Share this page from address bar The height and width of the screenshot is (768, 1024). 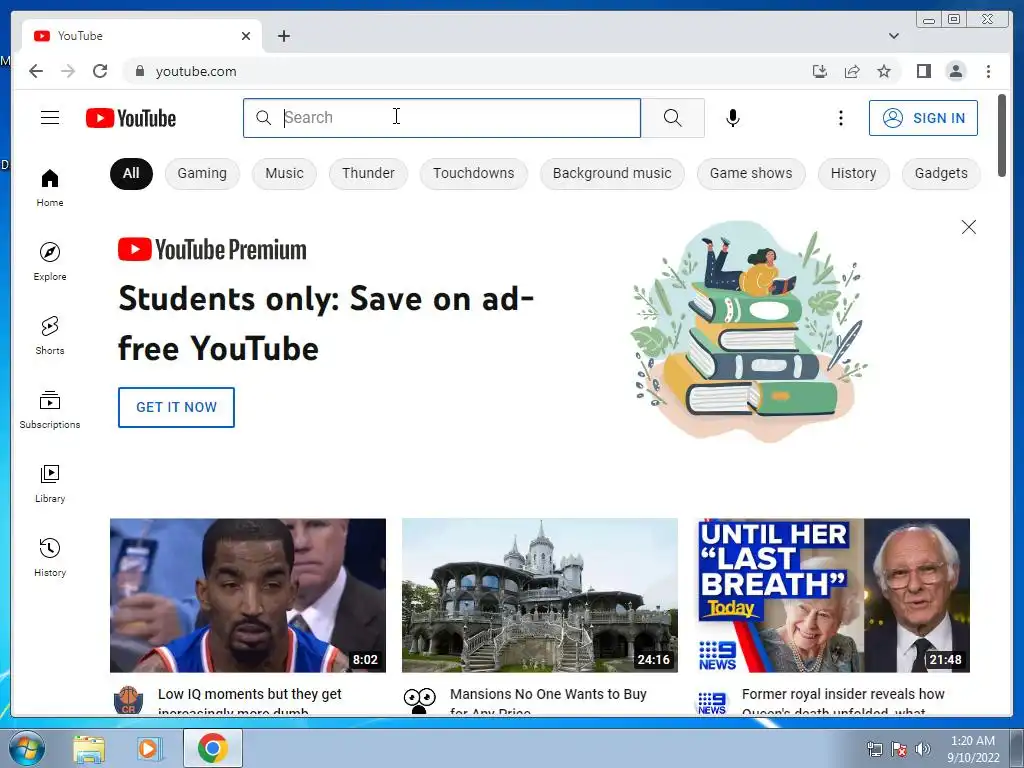[852, 71]
